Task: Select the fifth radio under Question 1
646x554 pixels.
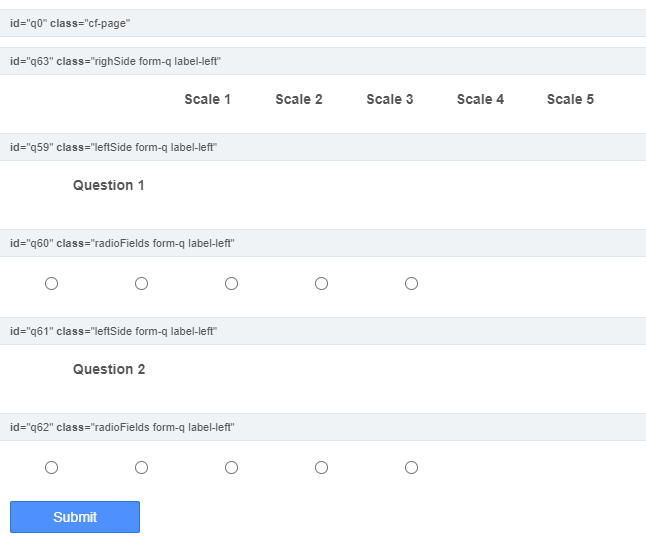Action: [412, 283]
